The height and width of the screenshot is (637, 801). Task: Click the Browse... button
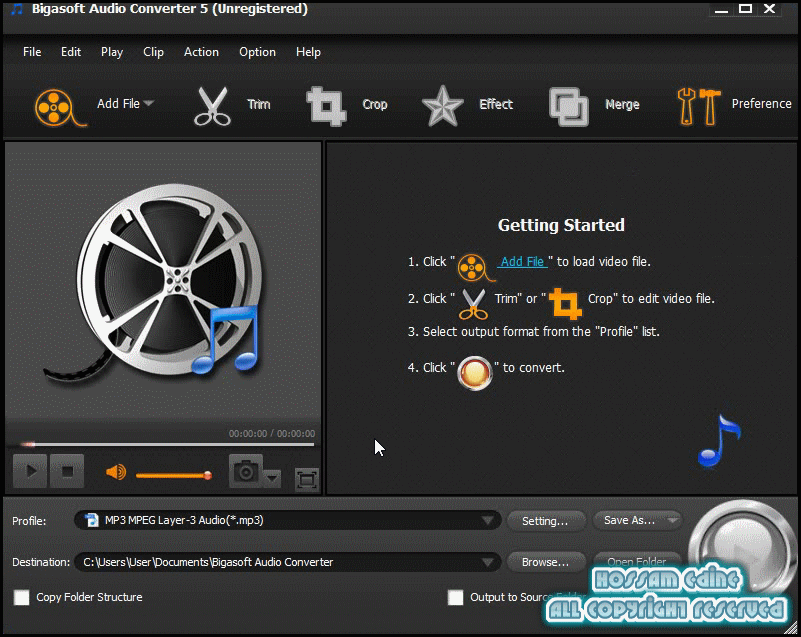546,562
